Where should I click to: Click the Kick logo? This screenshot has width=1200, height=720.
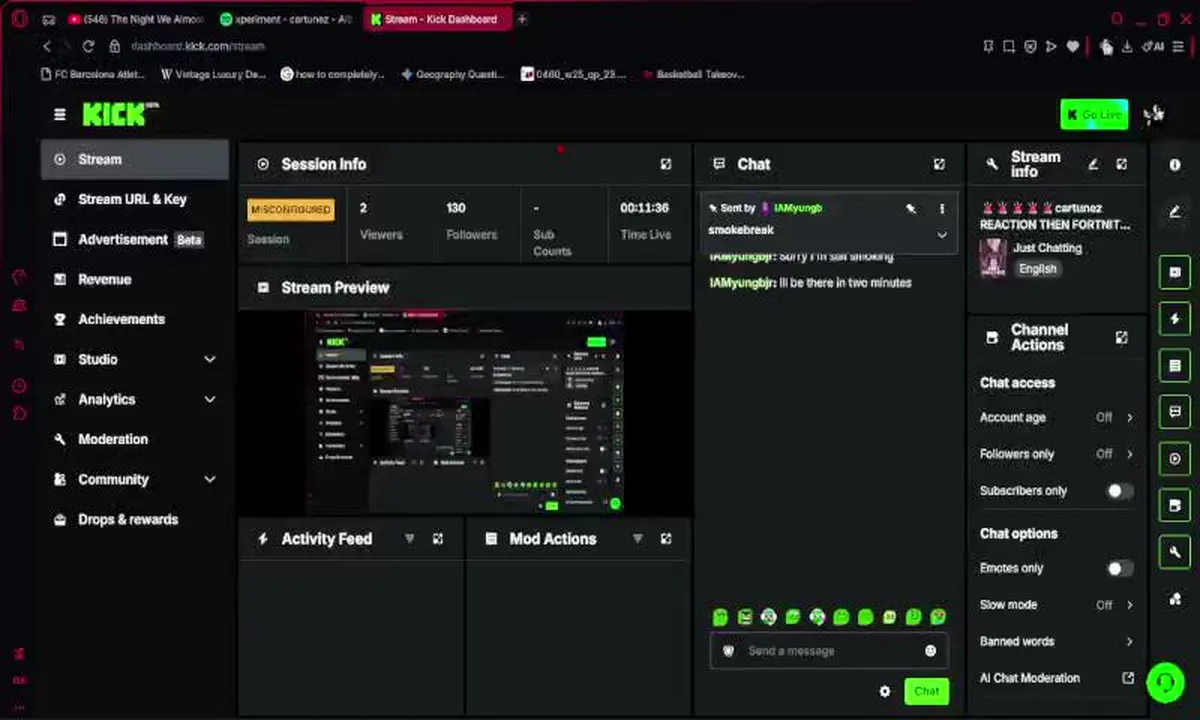(x=119, y=114)
